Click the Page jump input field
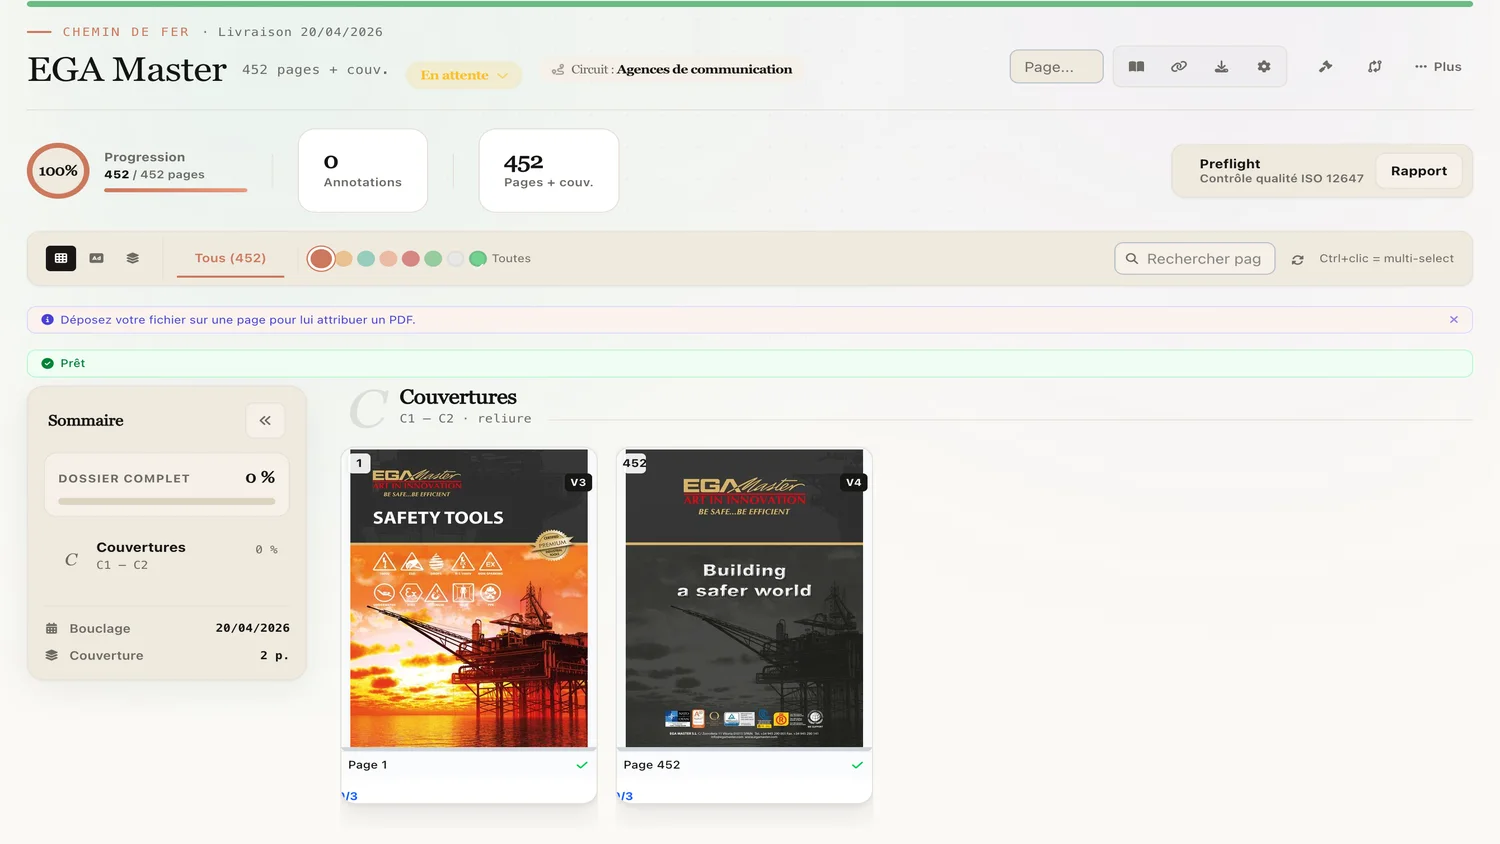This screenshot has width=1500, height=844. coord(1056,67)
